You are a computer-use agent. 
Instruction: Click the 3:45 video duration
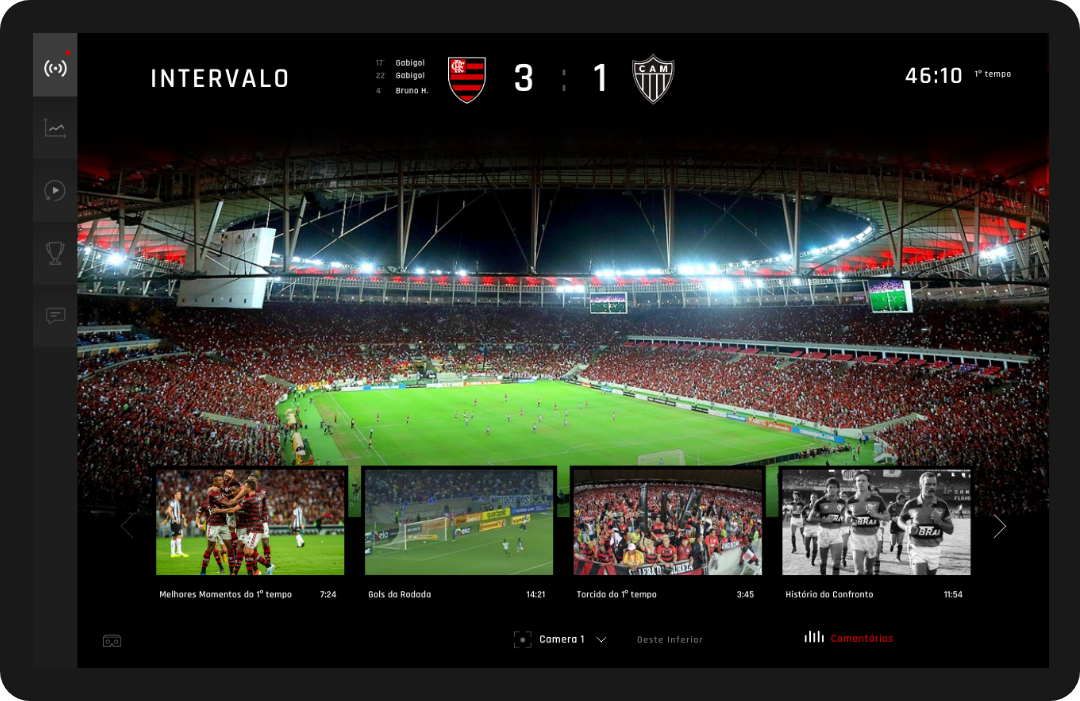745,594
